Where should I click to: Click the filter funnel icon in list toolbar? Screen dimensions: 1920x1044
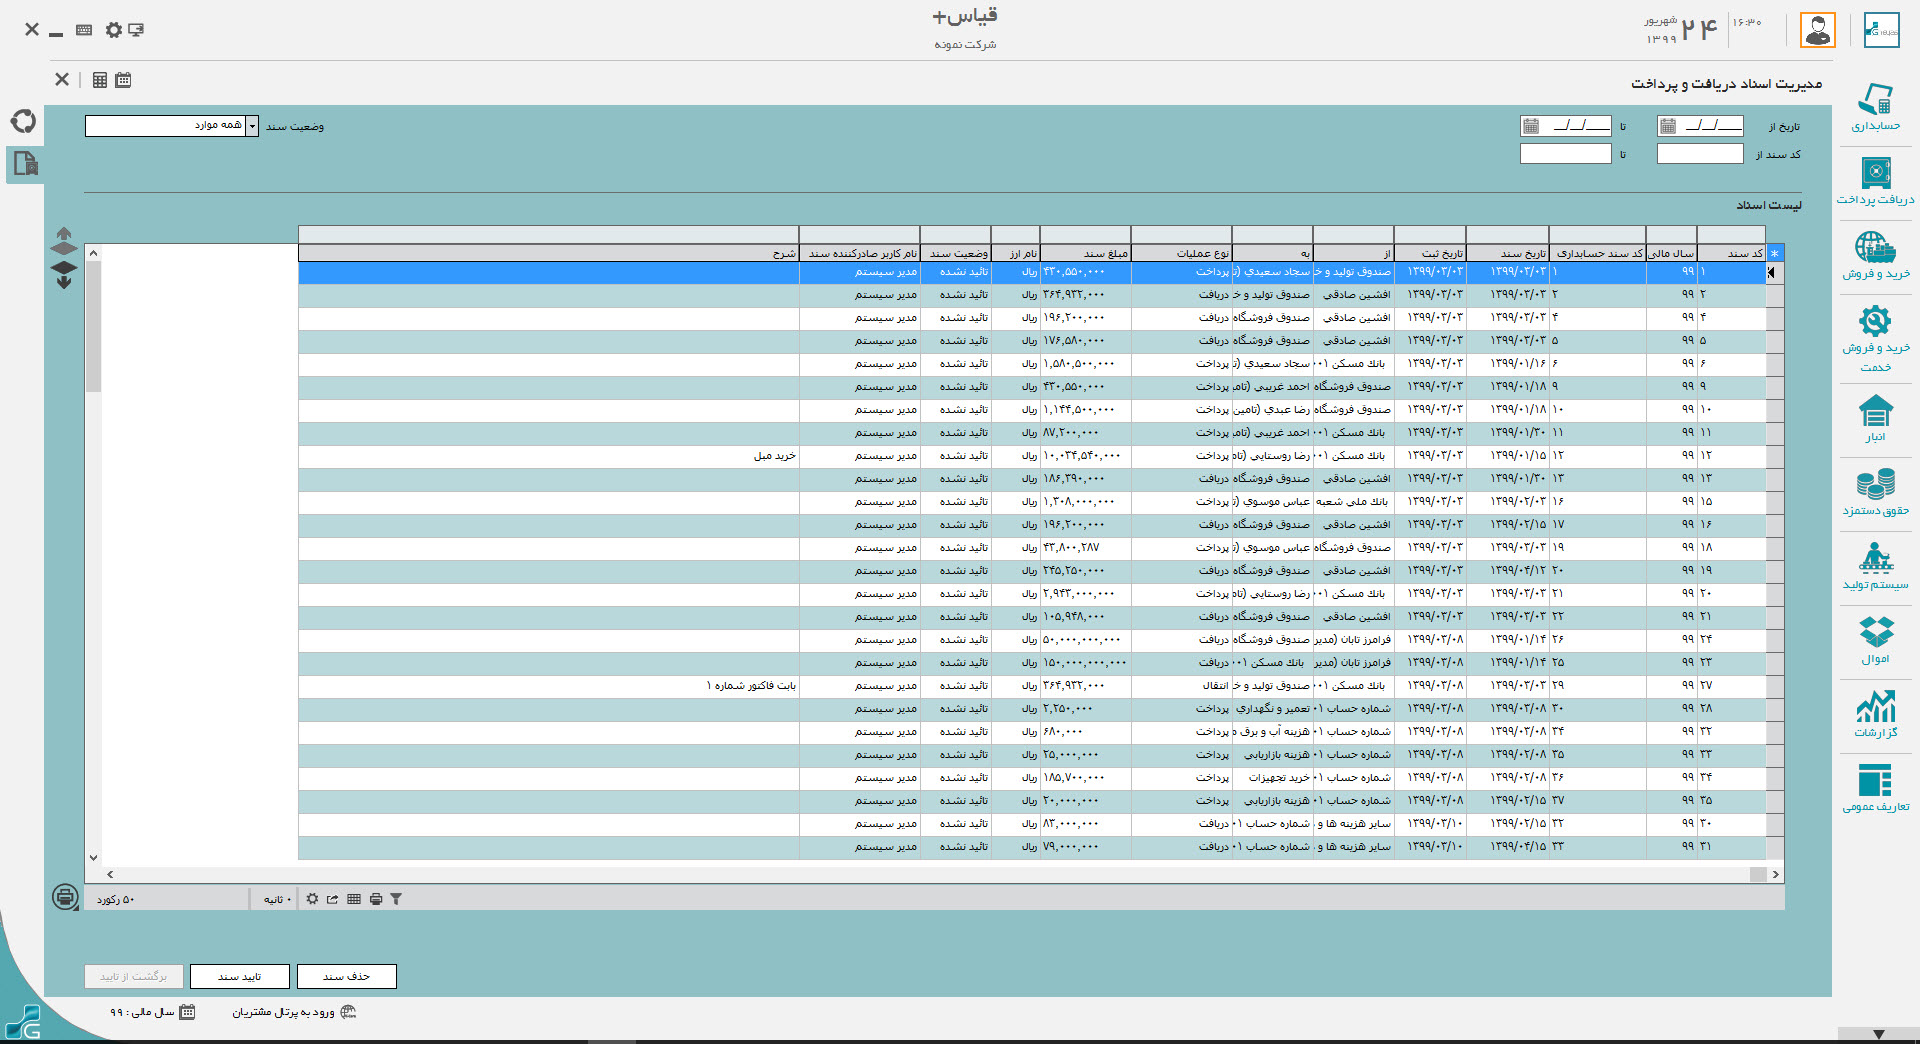pos(396,899)
